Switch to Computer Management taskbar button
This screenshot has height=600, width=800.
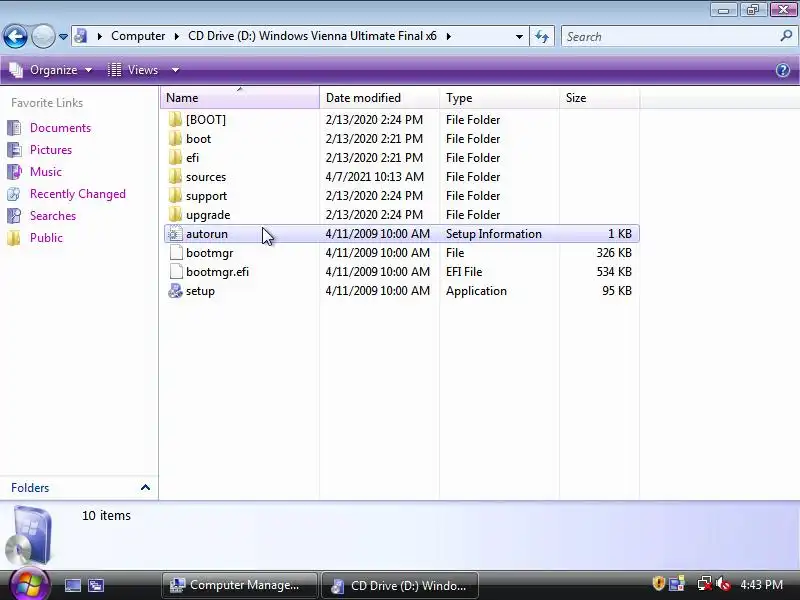(x=239, y=585)
